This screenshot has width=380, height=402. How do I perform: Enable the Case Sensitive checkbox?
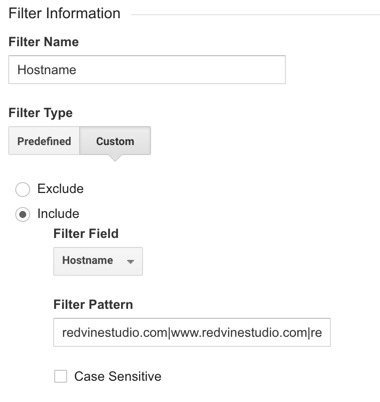click(x=60, y=376)
